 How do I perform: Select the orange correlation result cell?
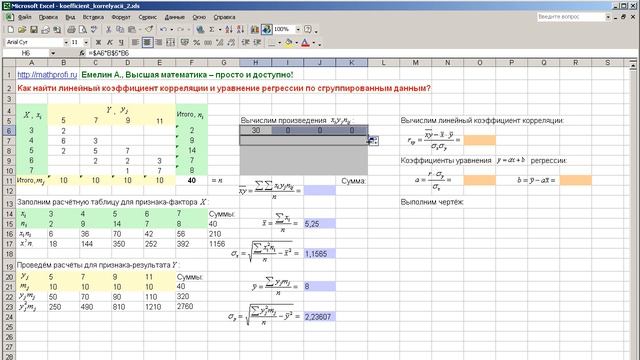(480, 140)
